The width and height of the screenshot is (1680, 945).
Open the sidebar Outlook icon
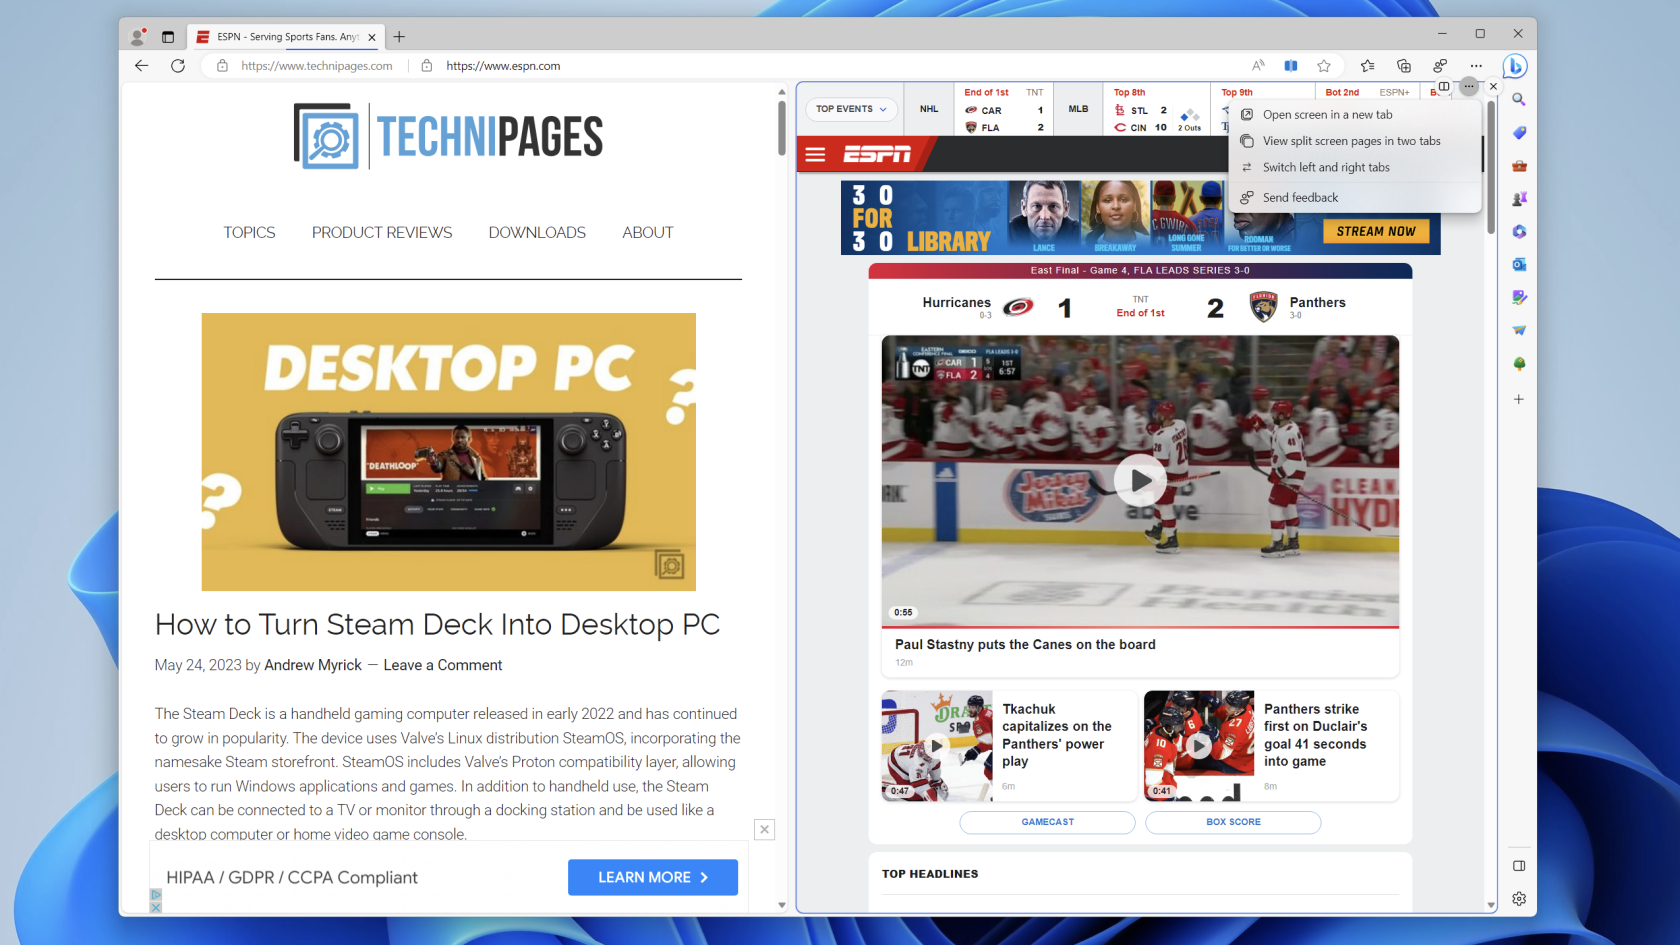pyautogui.click(x=1519, y=264)
